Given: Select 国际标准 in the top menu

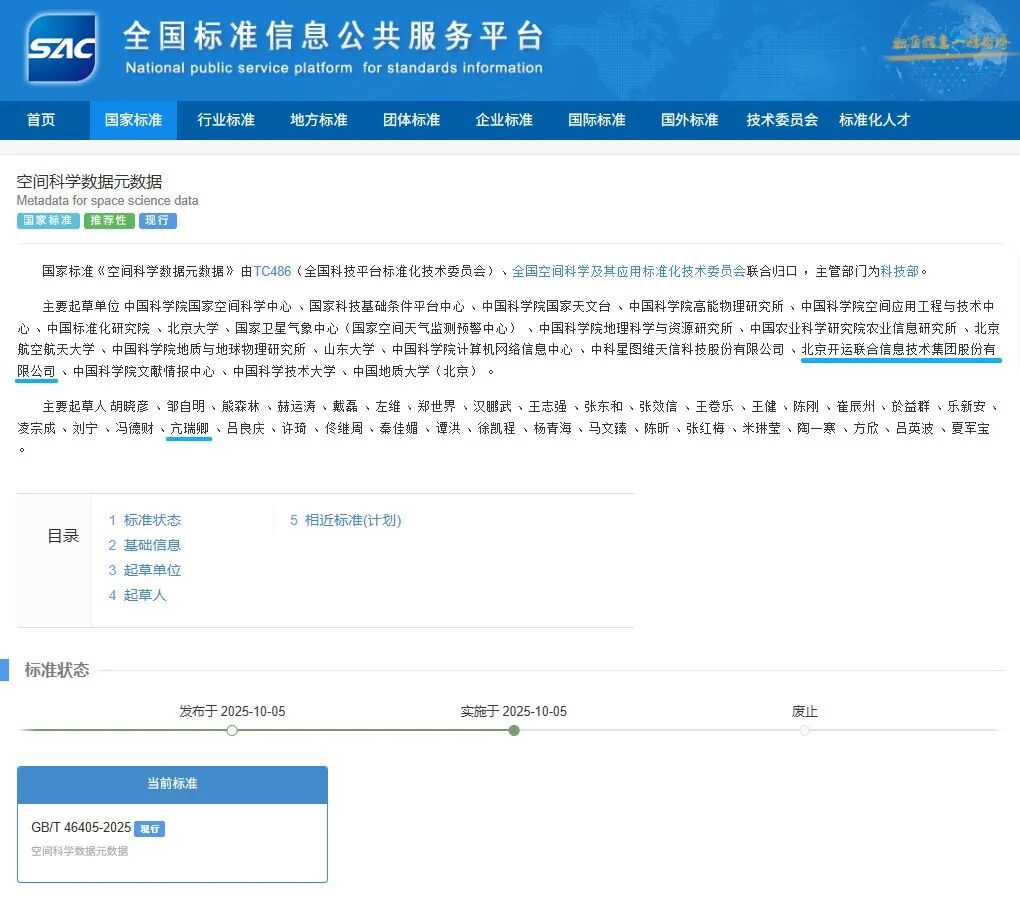Looking at the screenshot, I should pos(597,120).
